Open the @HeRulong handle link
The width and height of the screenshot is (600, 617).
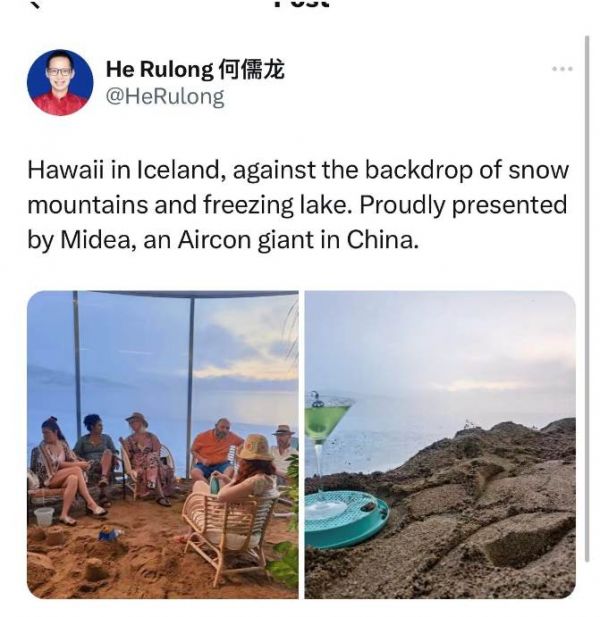pyautogui.click(x=165, y=97)
